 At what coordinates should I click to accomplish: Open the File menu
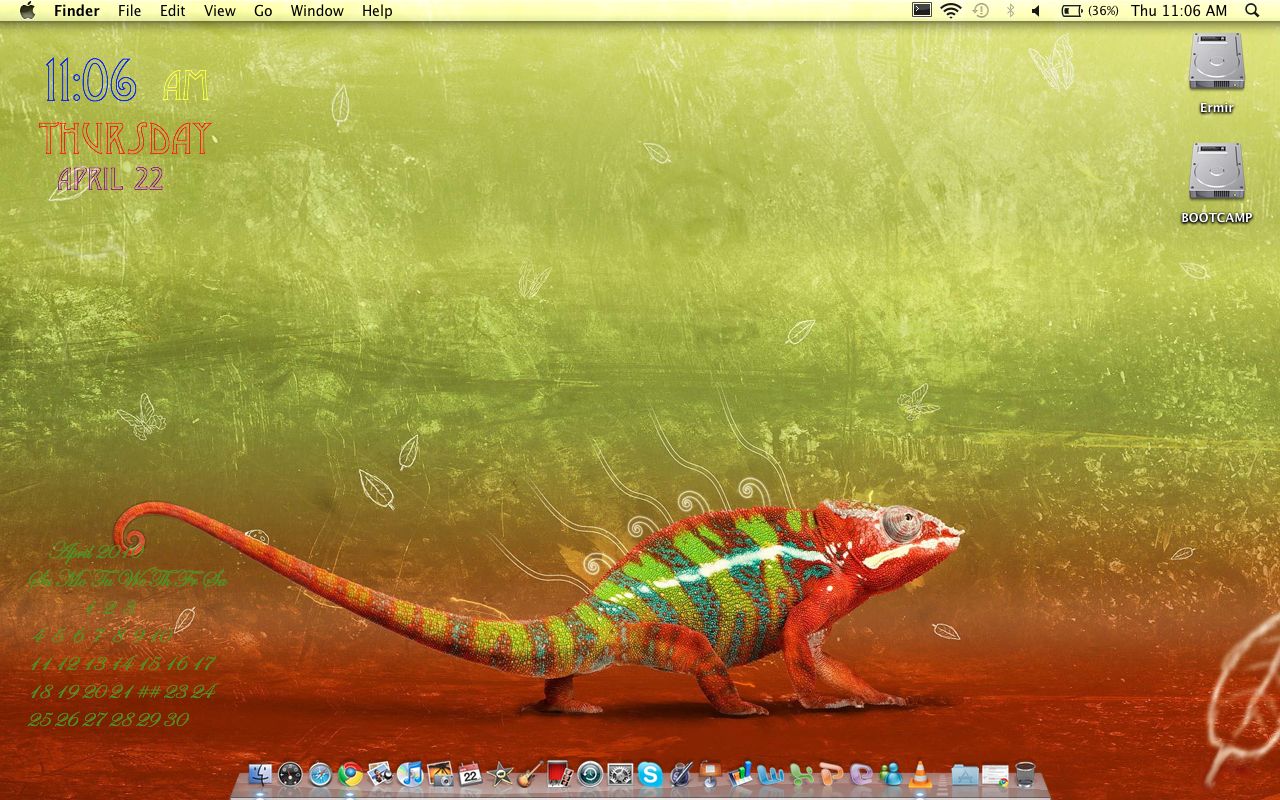pos(129,11)
